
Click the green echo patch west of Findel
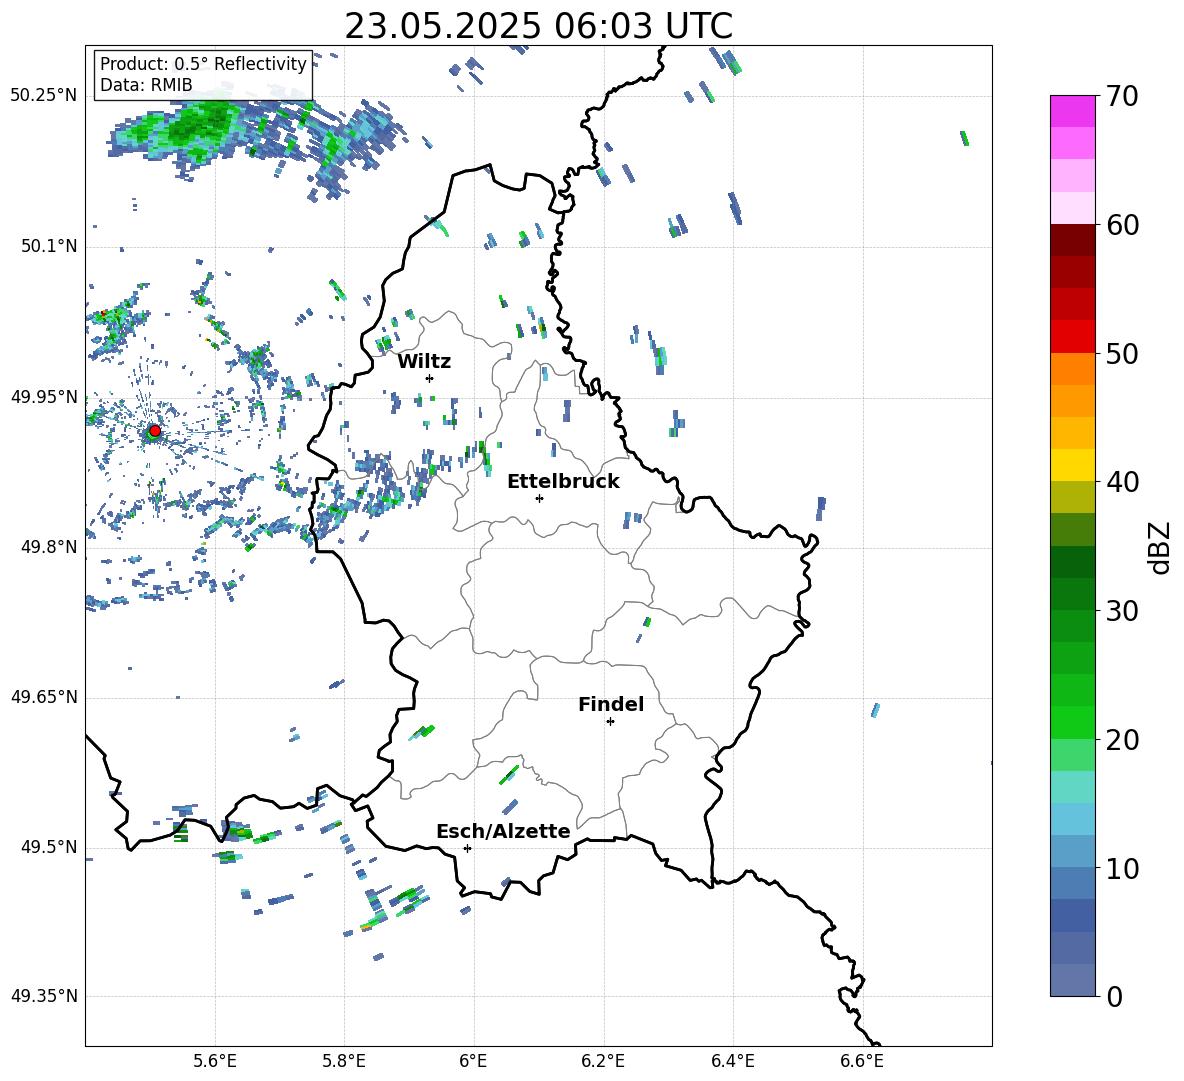[x=422, y=731]
